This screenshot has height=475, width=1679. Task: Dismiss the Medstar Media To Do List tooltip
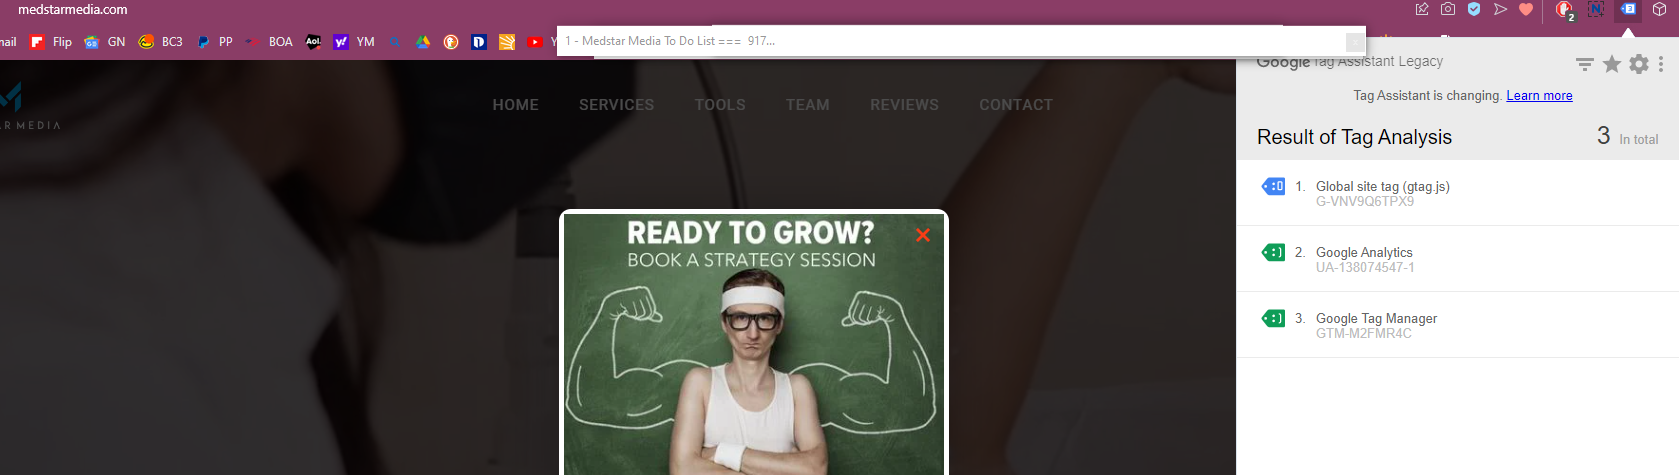coord(1355,42)
